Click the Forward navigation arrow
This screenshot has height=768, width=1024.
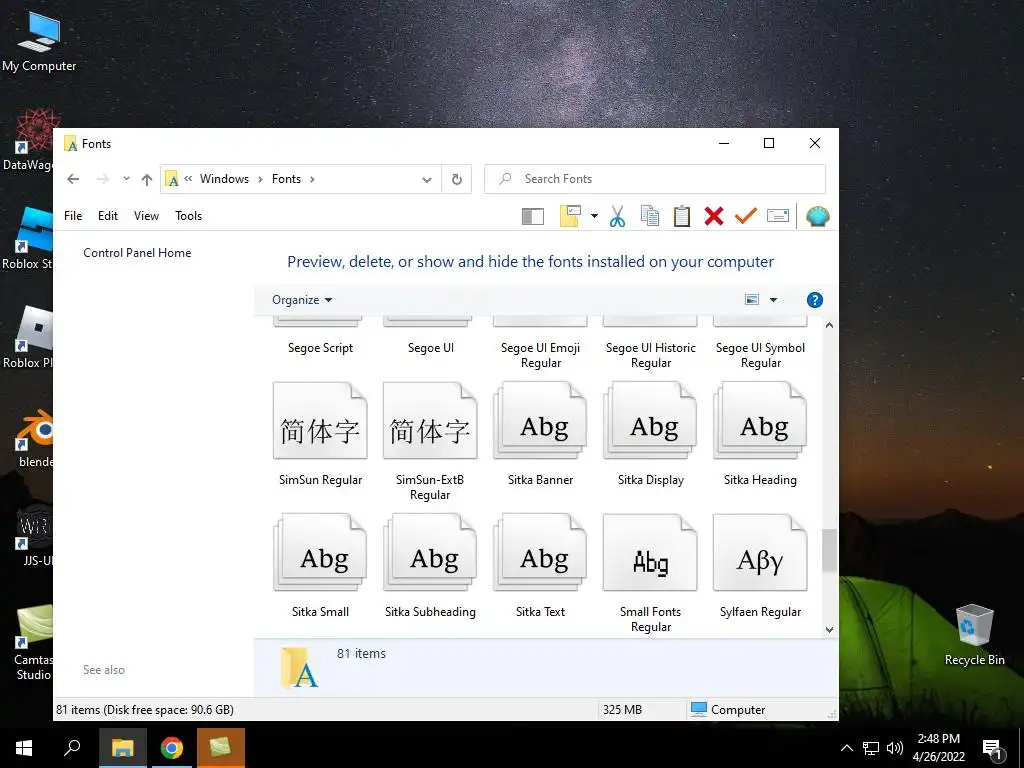[103, 179]
